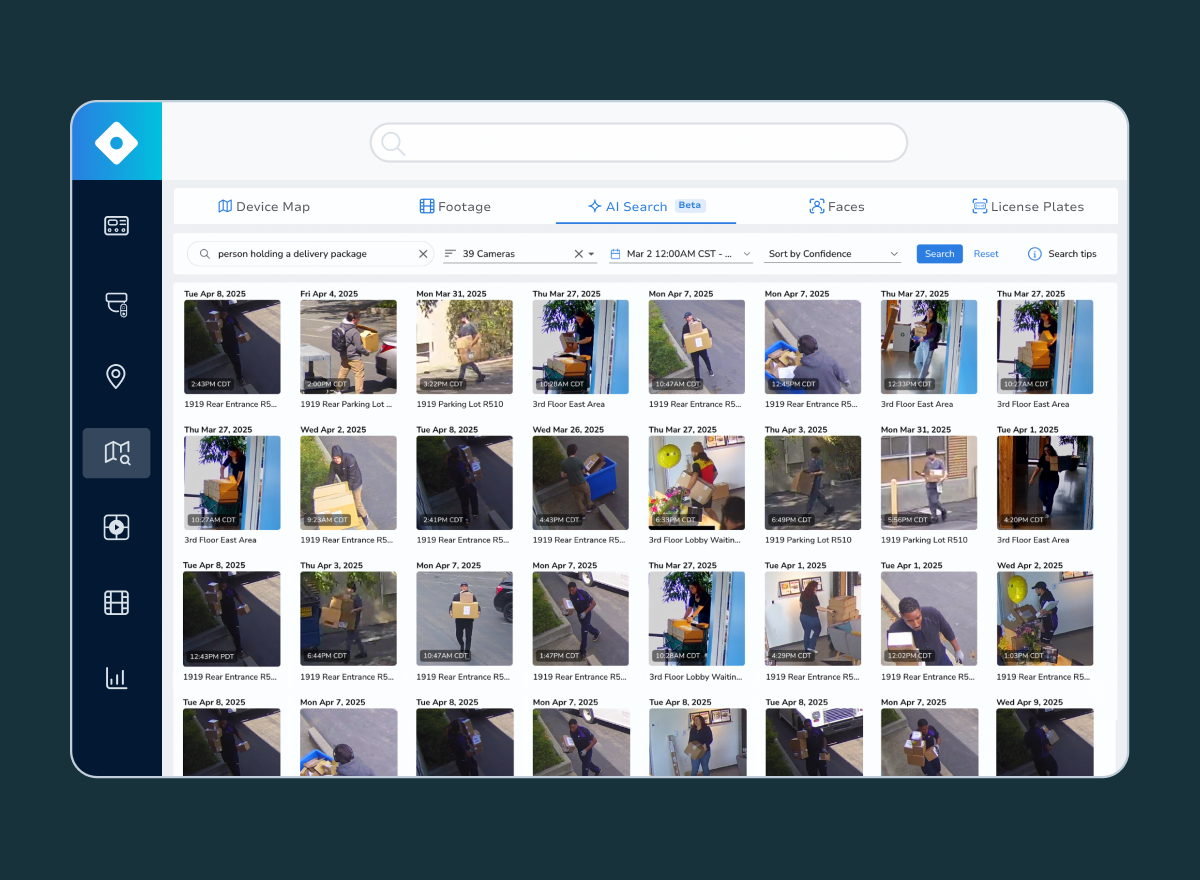Switch to the License Plates tab
The image size is (1200, 880).
coord(1028,207)
